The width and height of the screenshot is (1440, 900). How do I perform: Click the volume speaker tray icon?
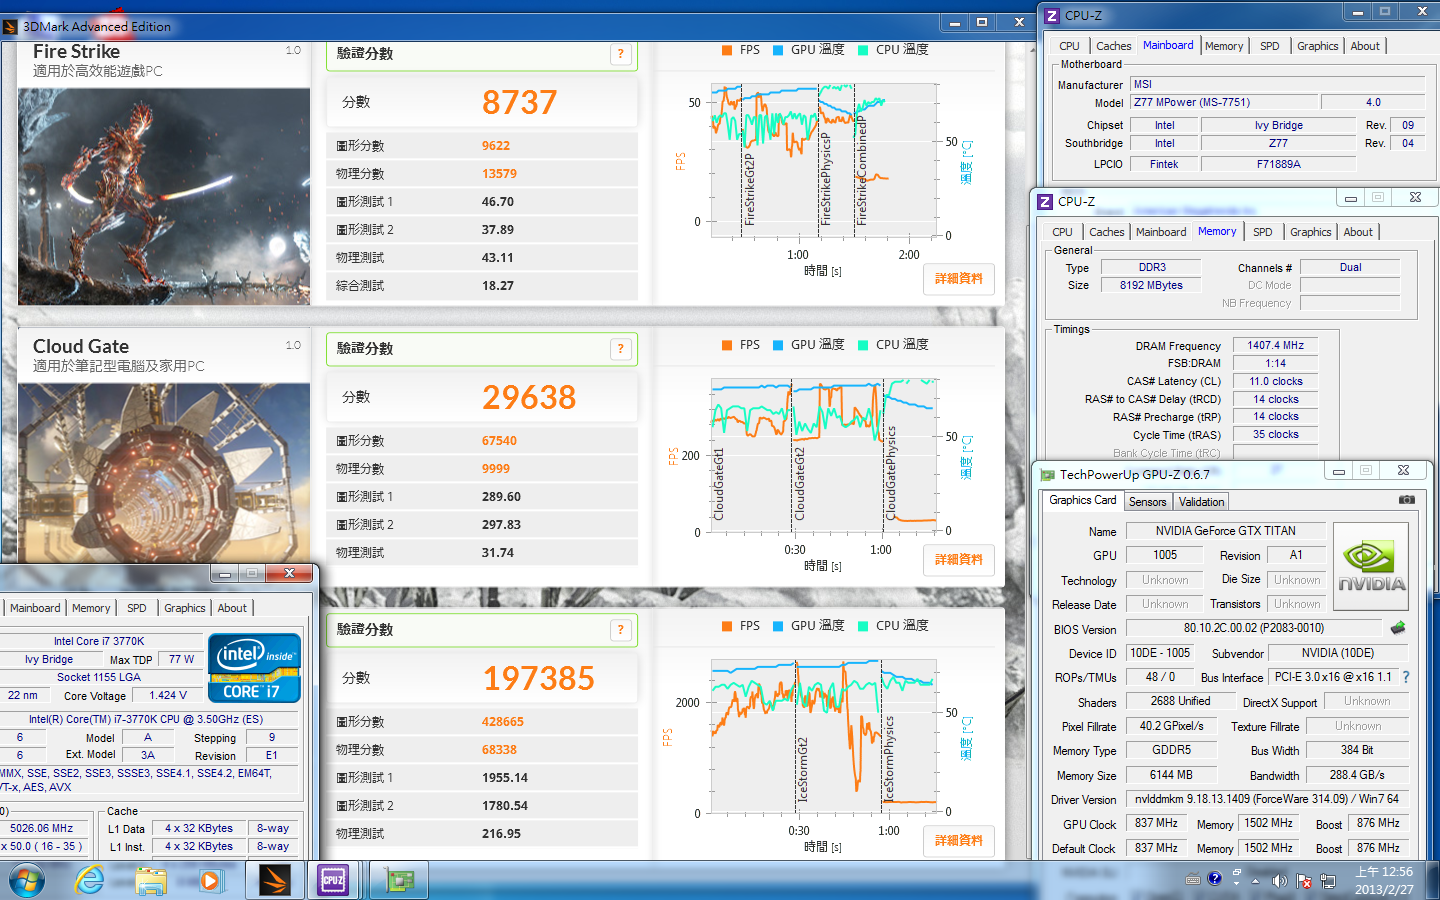[x=1279, y=881]
